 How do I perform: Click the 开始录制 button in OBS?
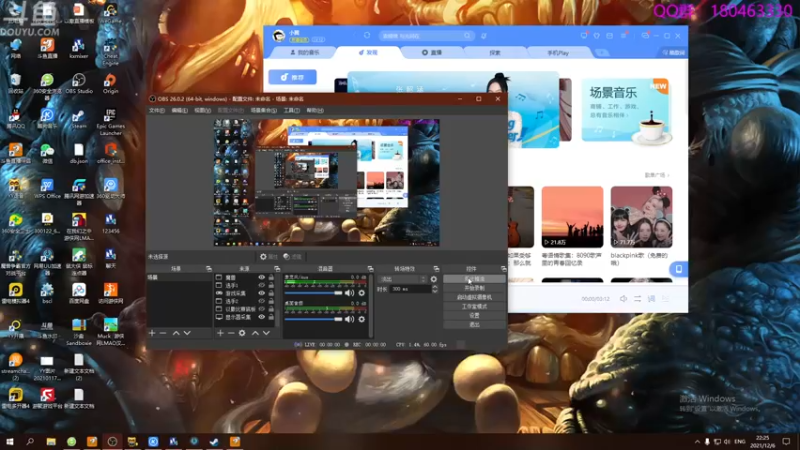click(474, 288)
